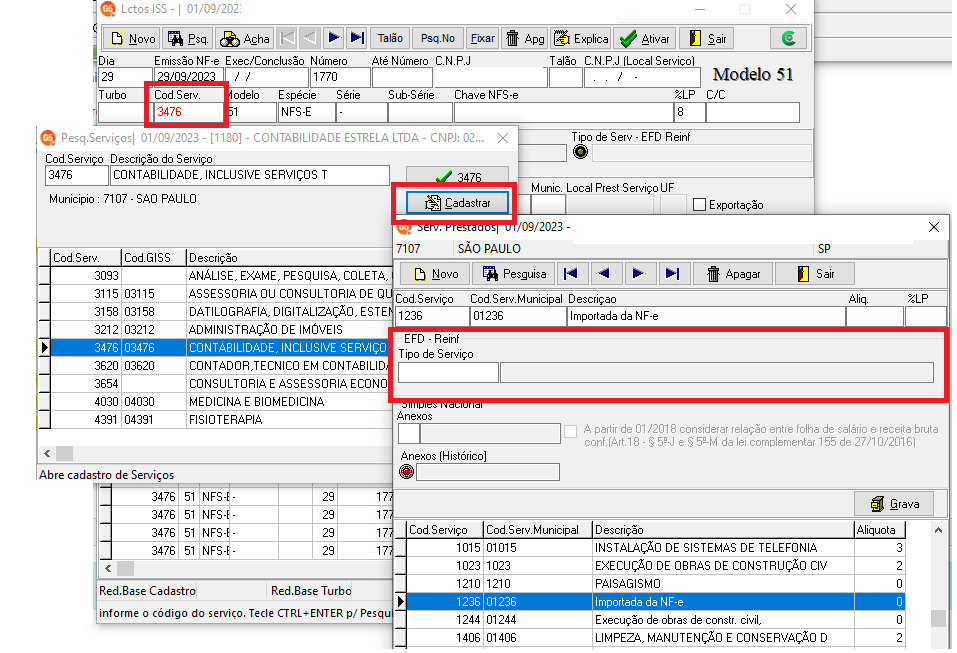957x653 pixels.
Task: Click the Tipo de Serv EFD Reinf round button
Action: click(580, 153)
